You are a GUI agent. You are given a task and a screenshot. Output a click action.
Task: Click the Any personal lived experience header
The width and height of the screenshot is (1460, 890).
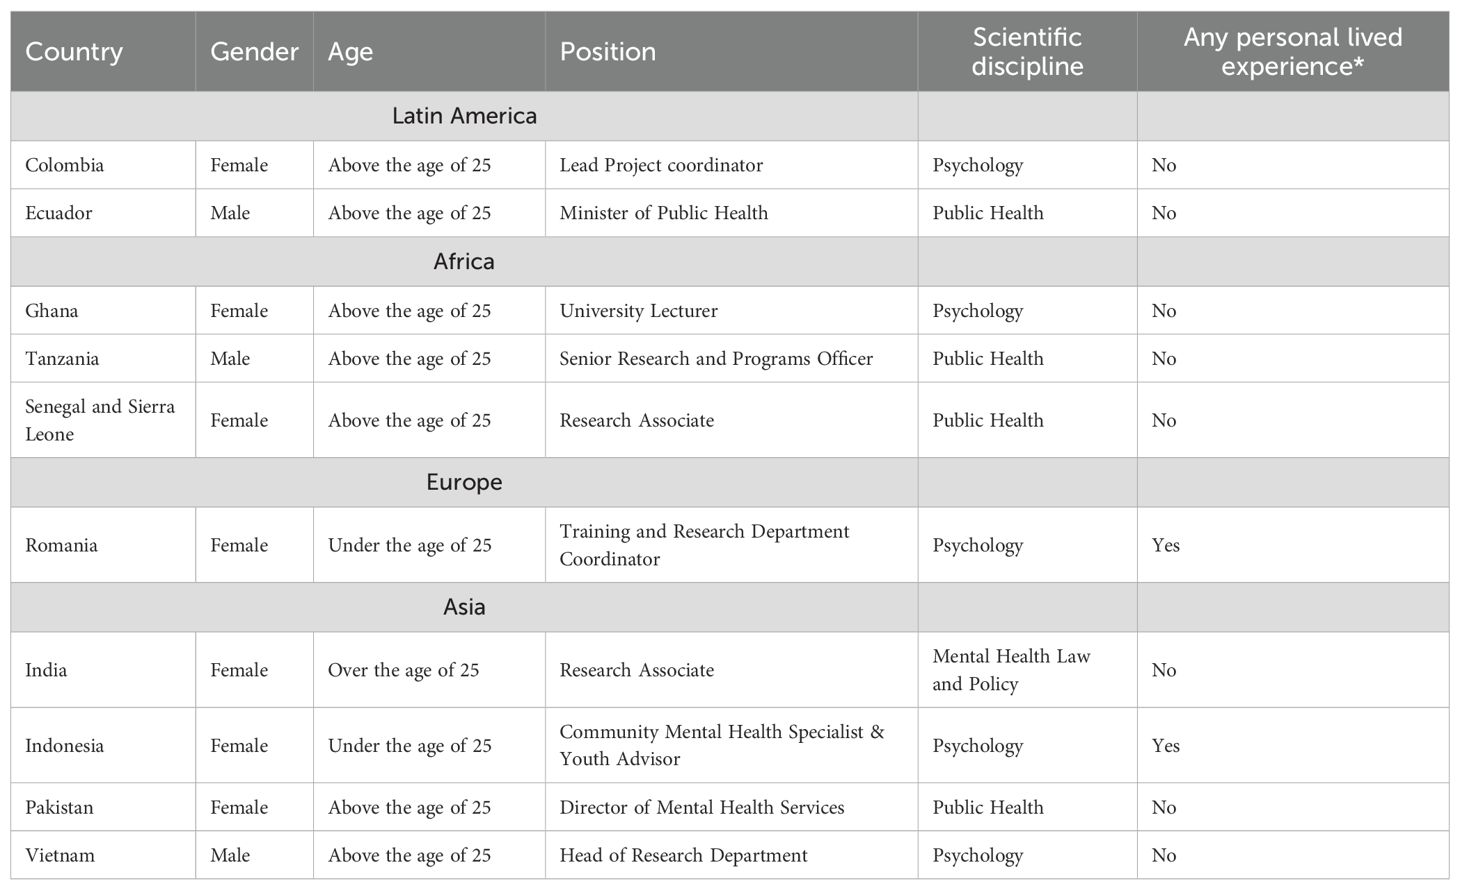[x=1292, y=52]
